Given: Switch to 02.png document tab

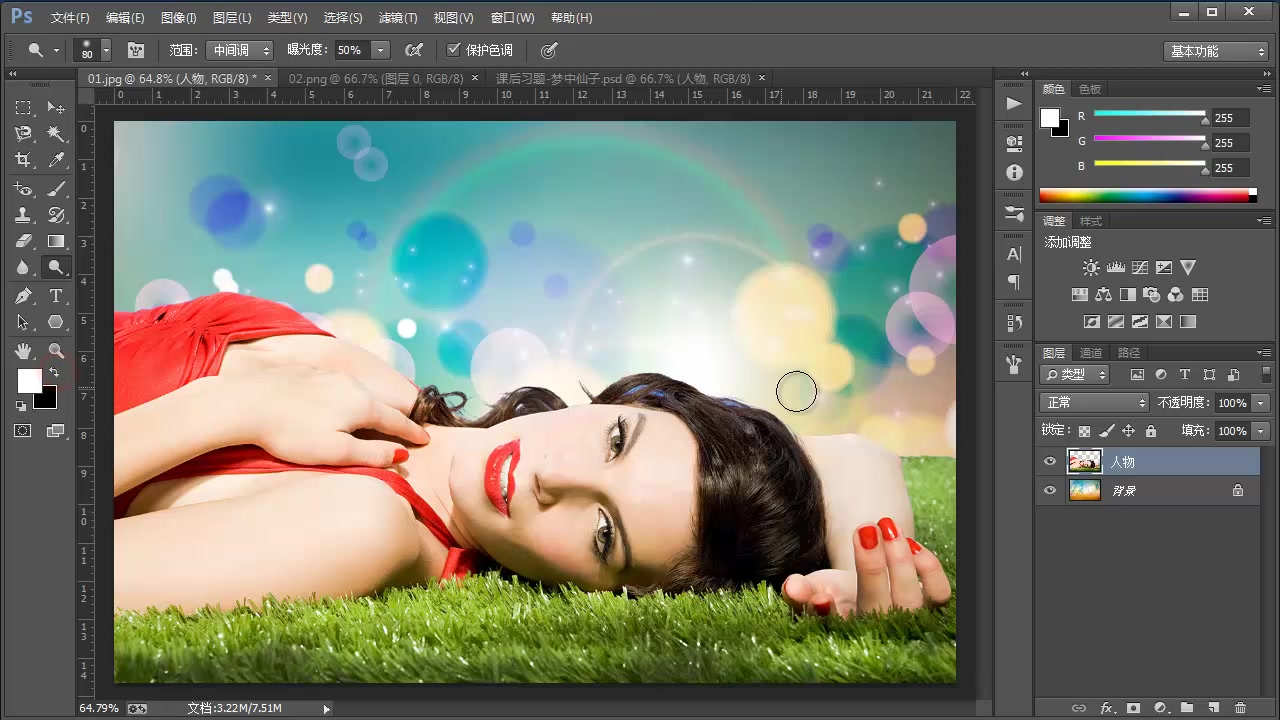Looking at the screenshot, I should coord(376,78).
